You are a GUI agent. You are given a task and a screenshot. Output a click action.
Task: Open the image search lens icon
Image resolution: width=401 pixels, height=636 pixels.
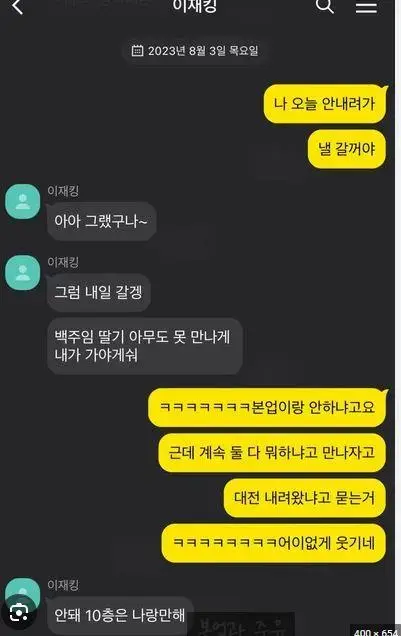point(18,612)
